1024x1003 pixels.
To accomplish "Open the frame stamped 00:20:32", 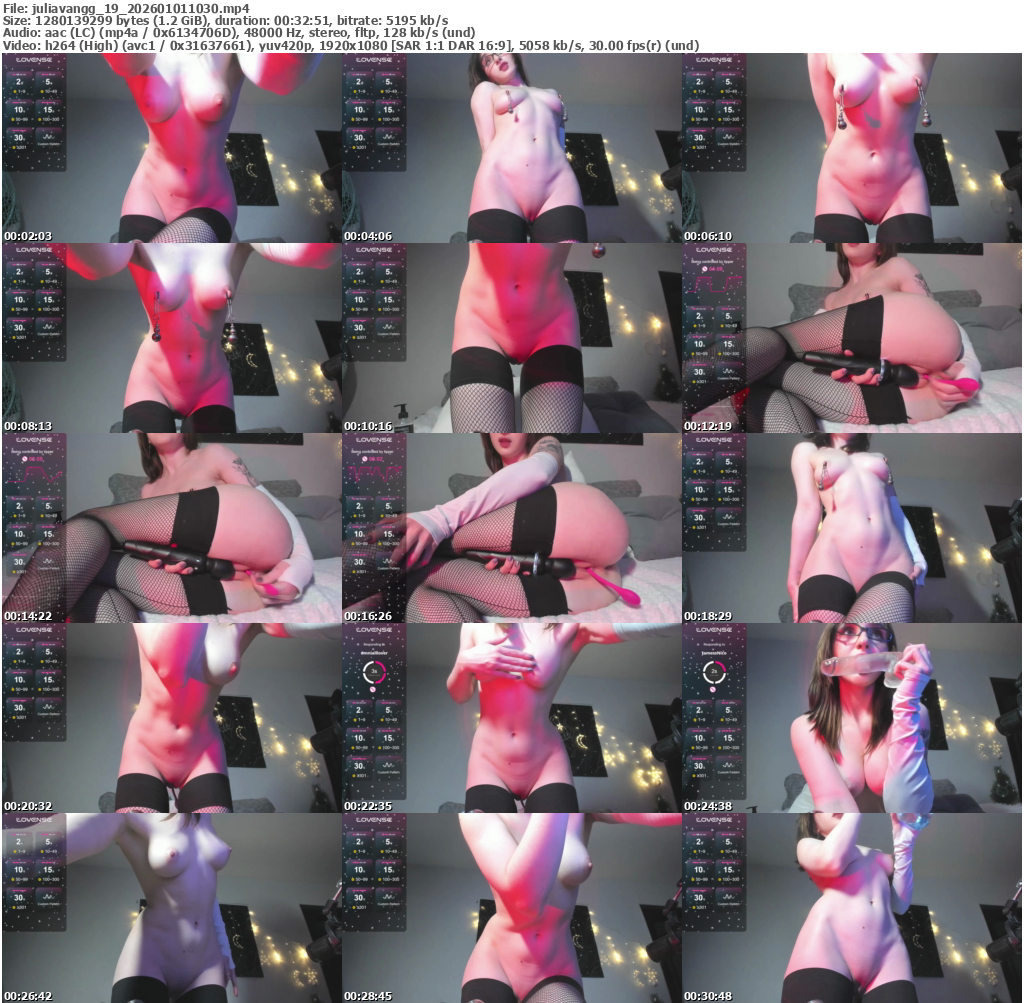I will 171,717.
